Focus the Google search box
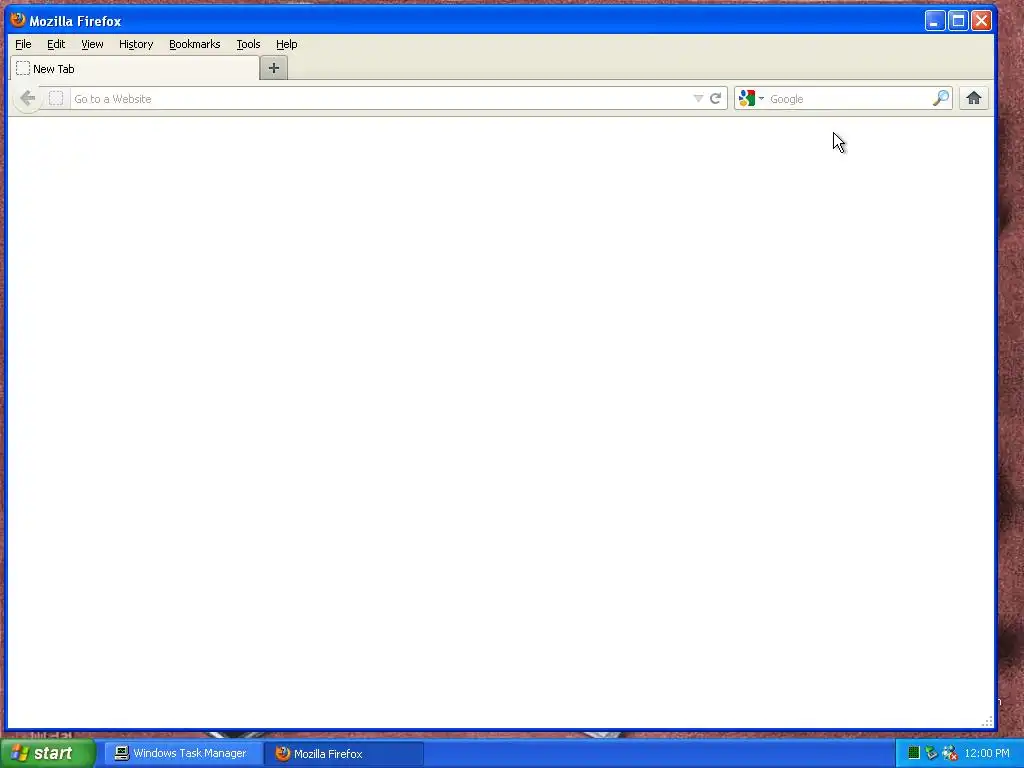1024x768 pixels. [x=849, y=99]
